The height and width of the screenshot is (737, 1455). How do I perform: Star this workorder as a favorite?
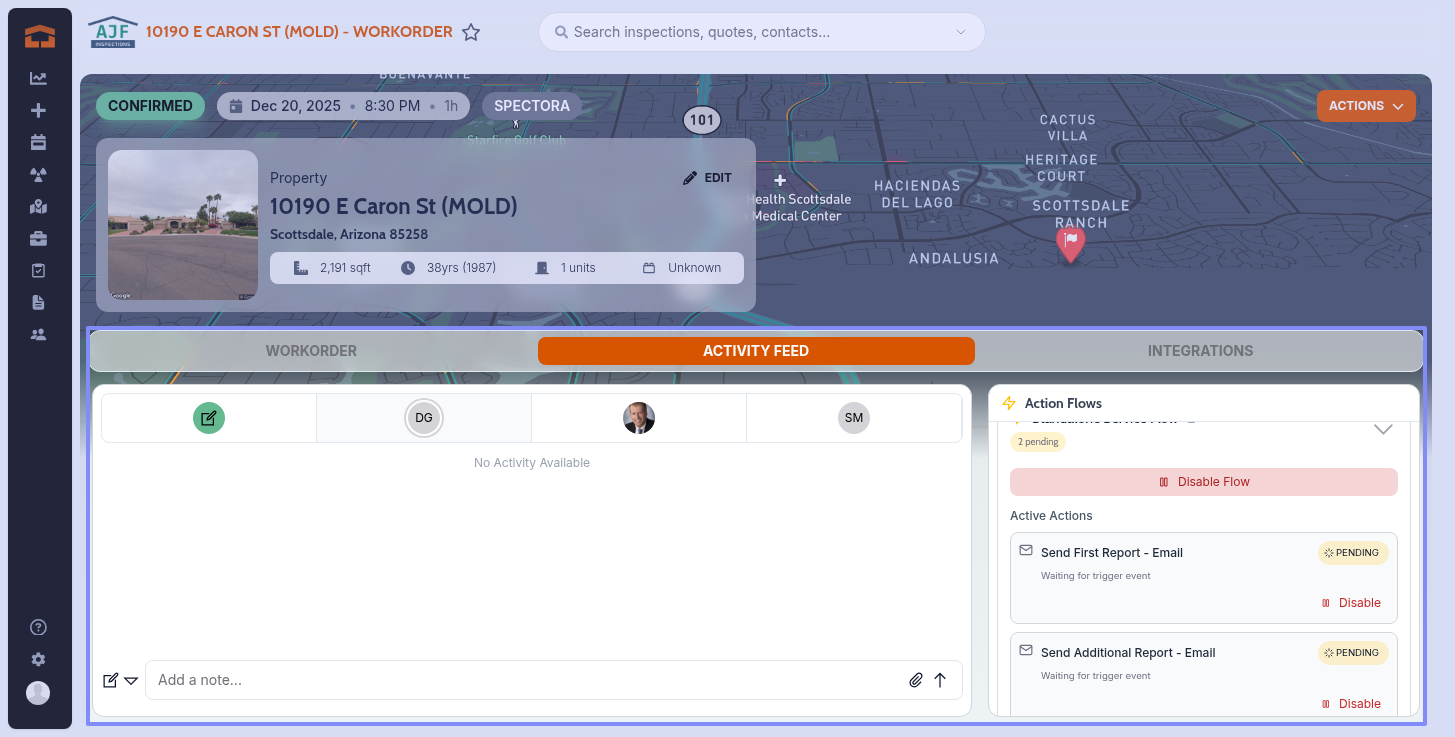471,32
